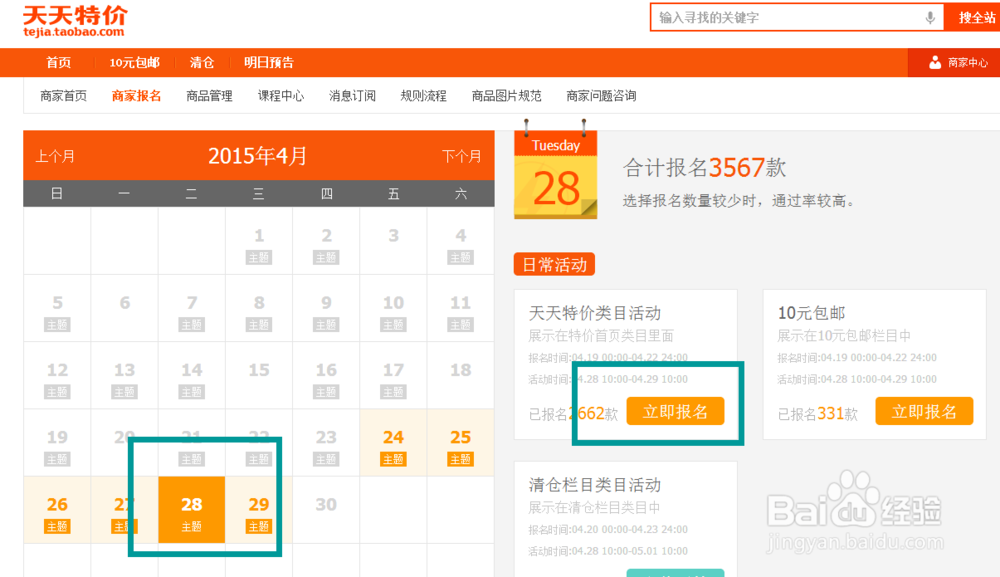Select April 30 on the calendar
The width and height of the screenshot is (1000, 577).
[x=326, y=510]
